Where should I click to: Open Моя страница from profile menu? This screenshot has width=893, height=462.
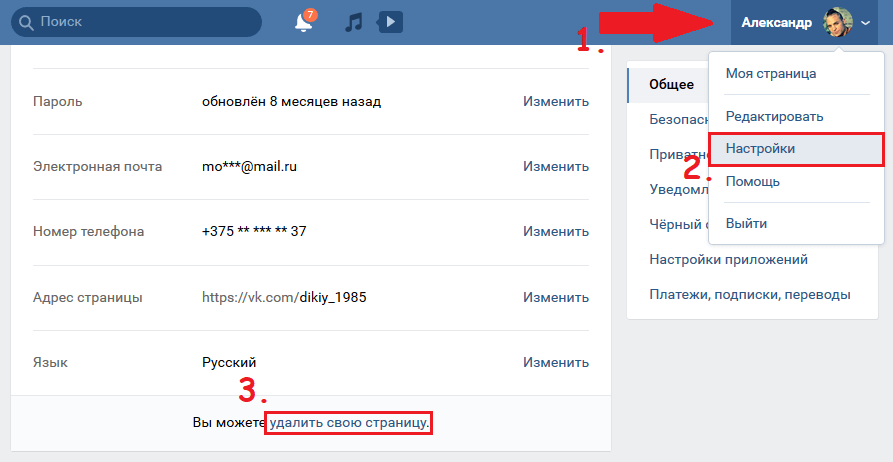[x=771, y=73]
